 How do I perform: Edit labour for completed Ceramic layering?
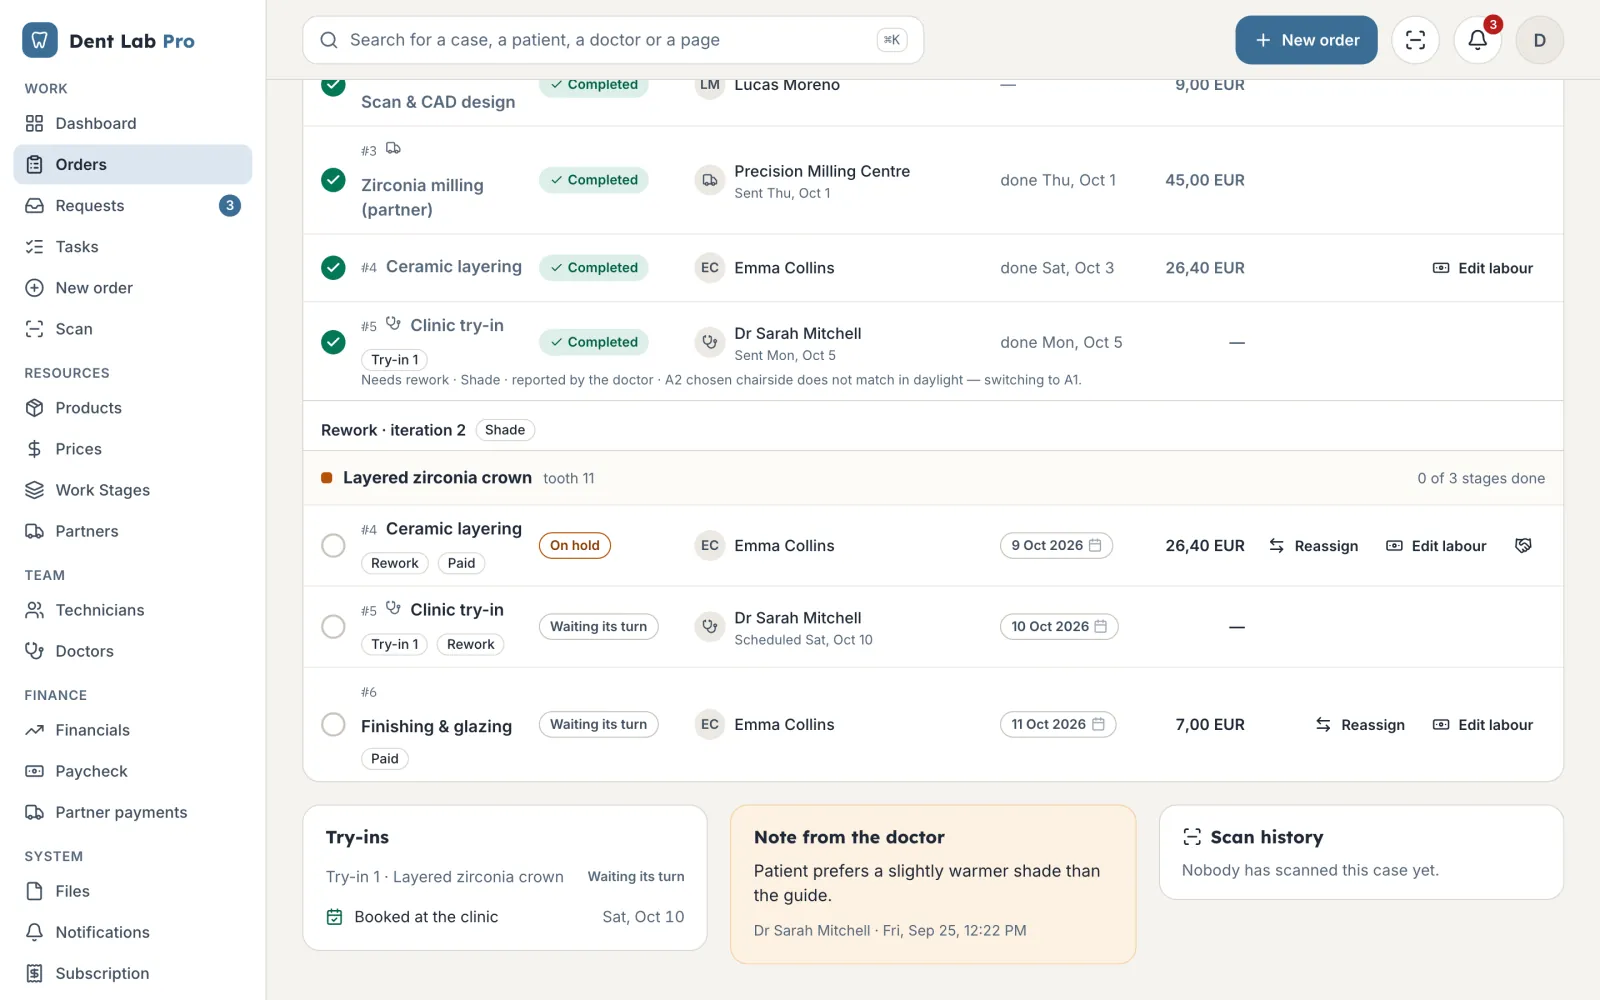coord(1483,267)
